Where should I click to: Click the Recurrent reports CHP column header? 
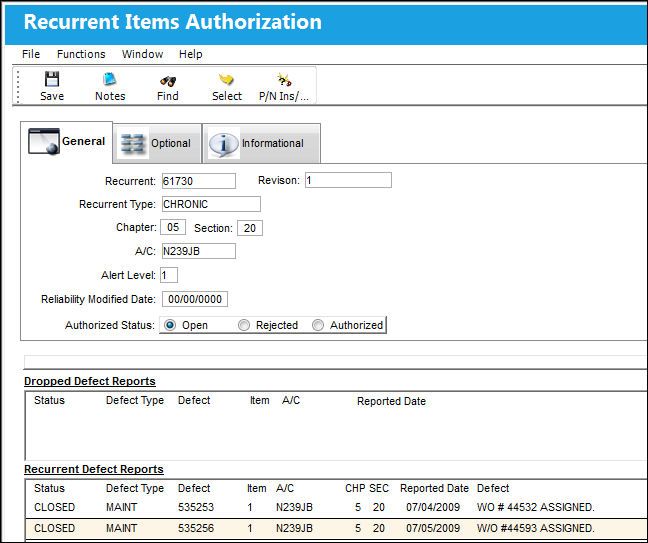pyautogui.click(x=355, y=488)
